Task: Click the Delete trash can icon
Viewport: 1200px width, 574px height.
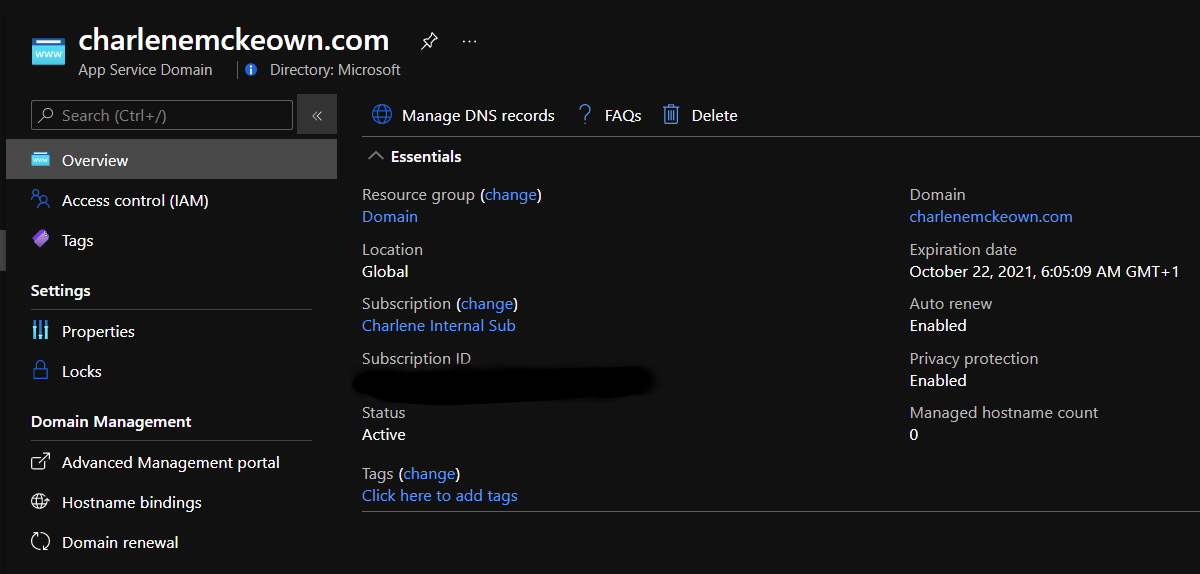Action: click(671, 115)
